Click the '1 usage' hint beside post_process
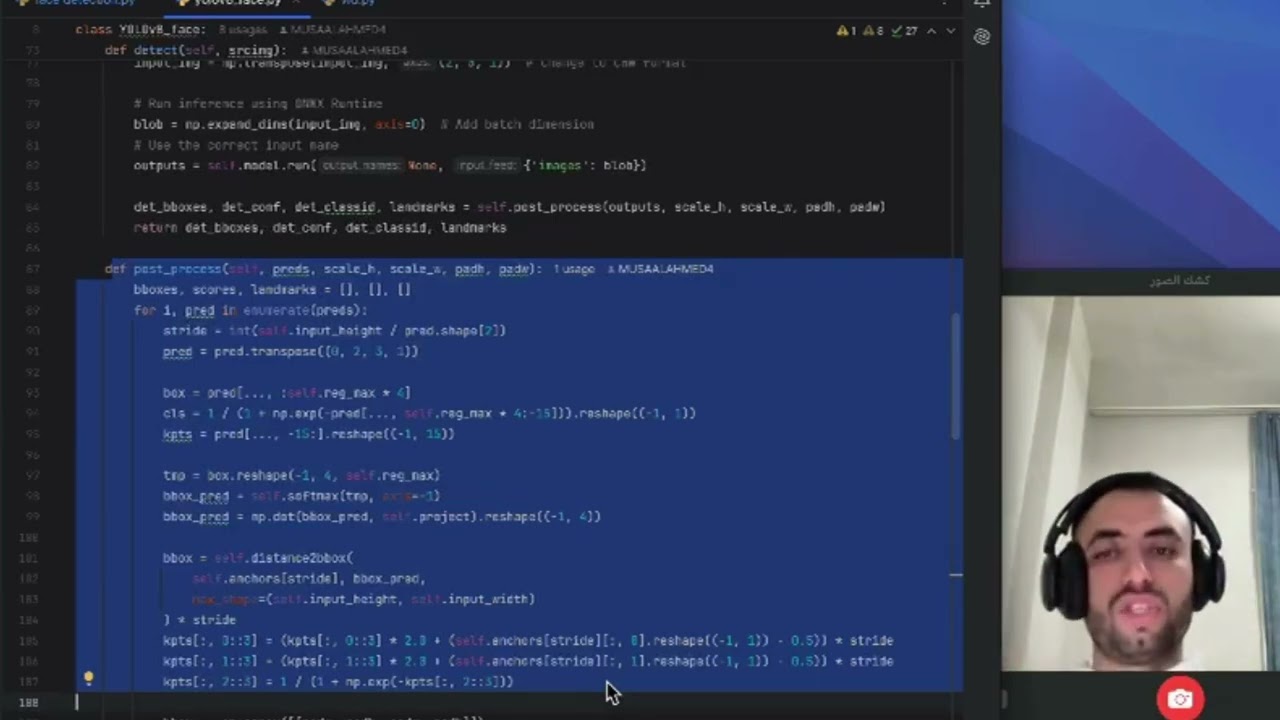The height and width of the screenshot is (720, 1280). click(x=574, y=269)
